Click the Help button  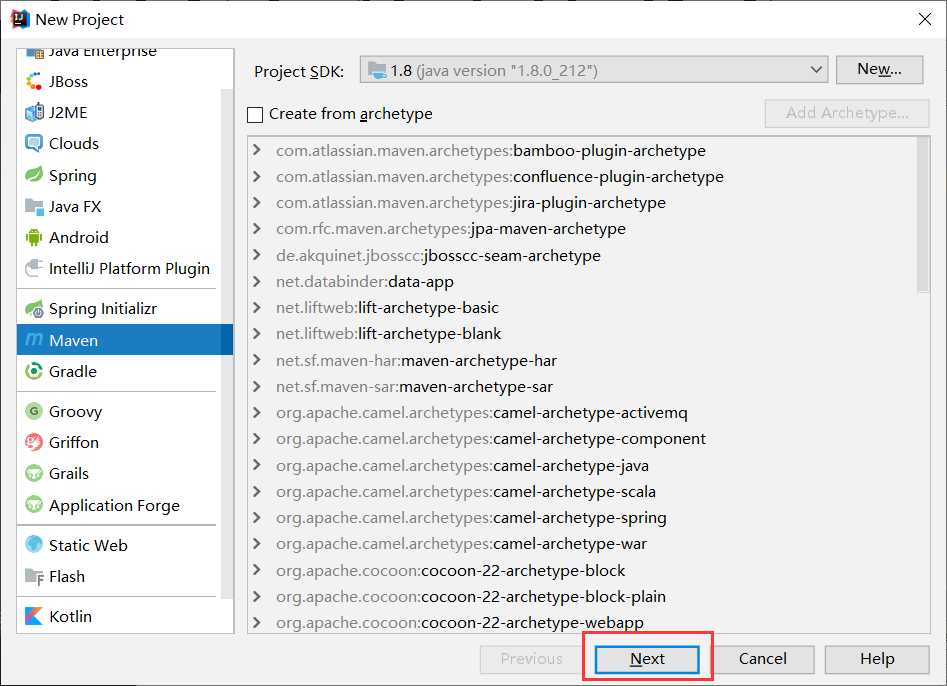coord(877,659)
